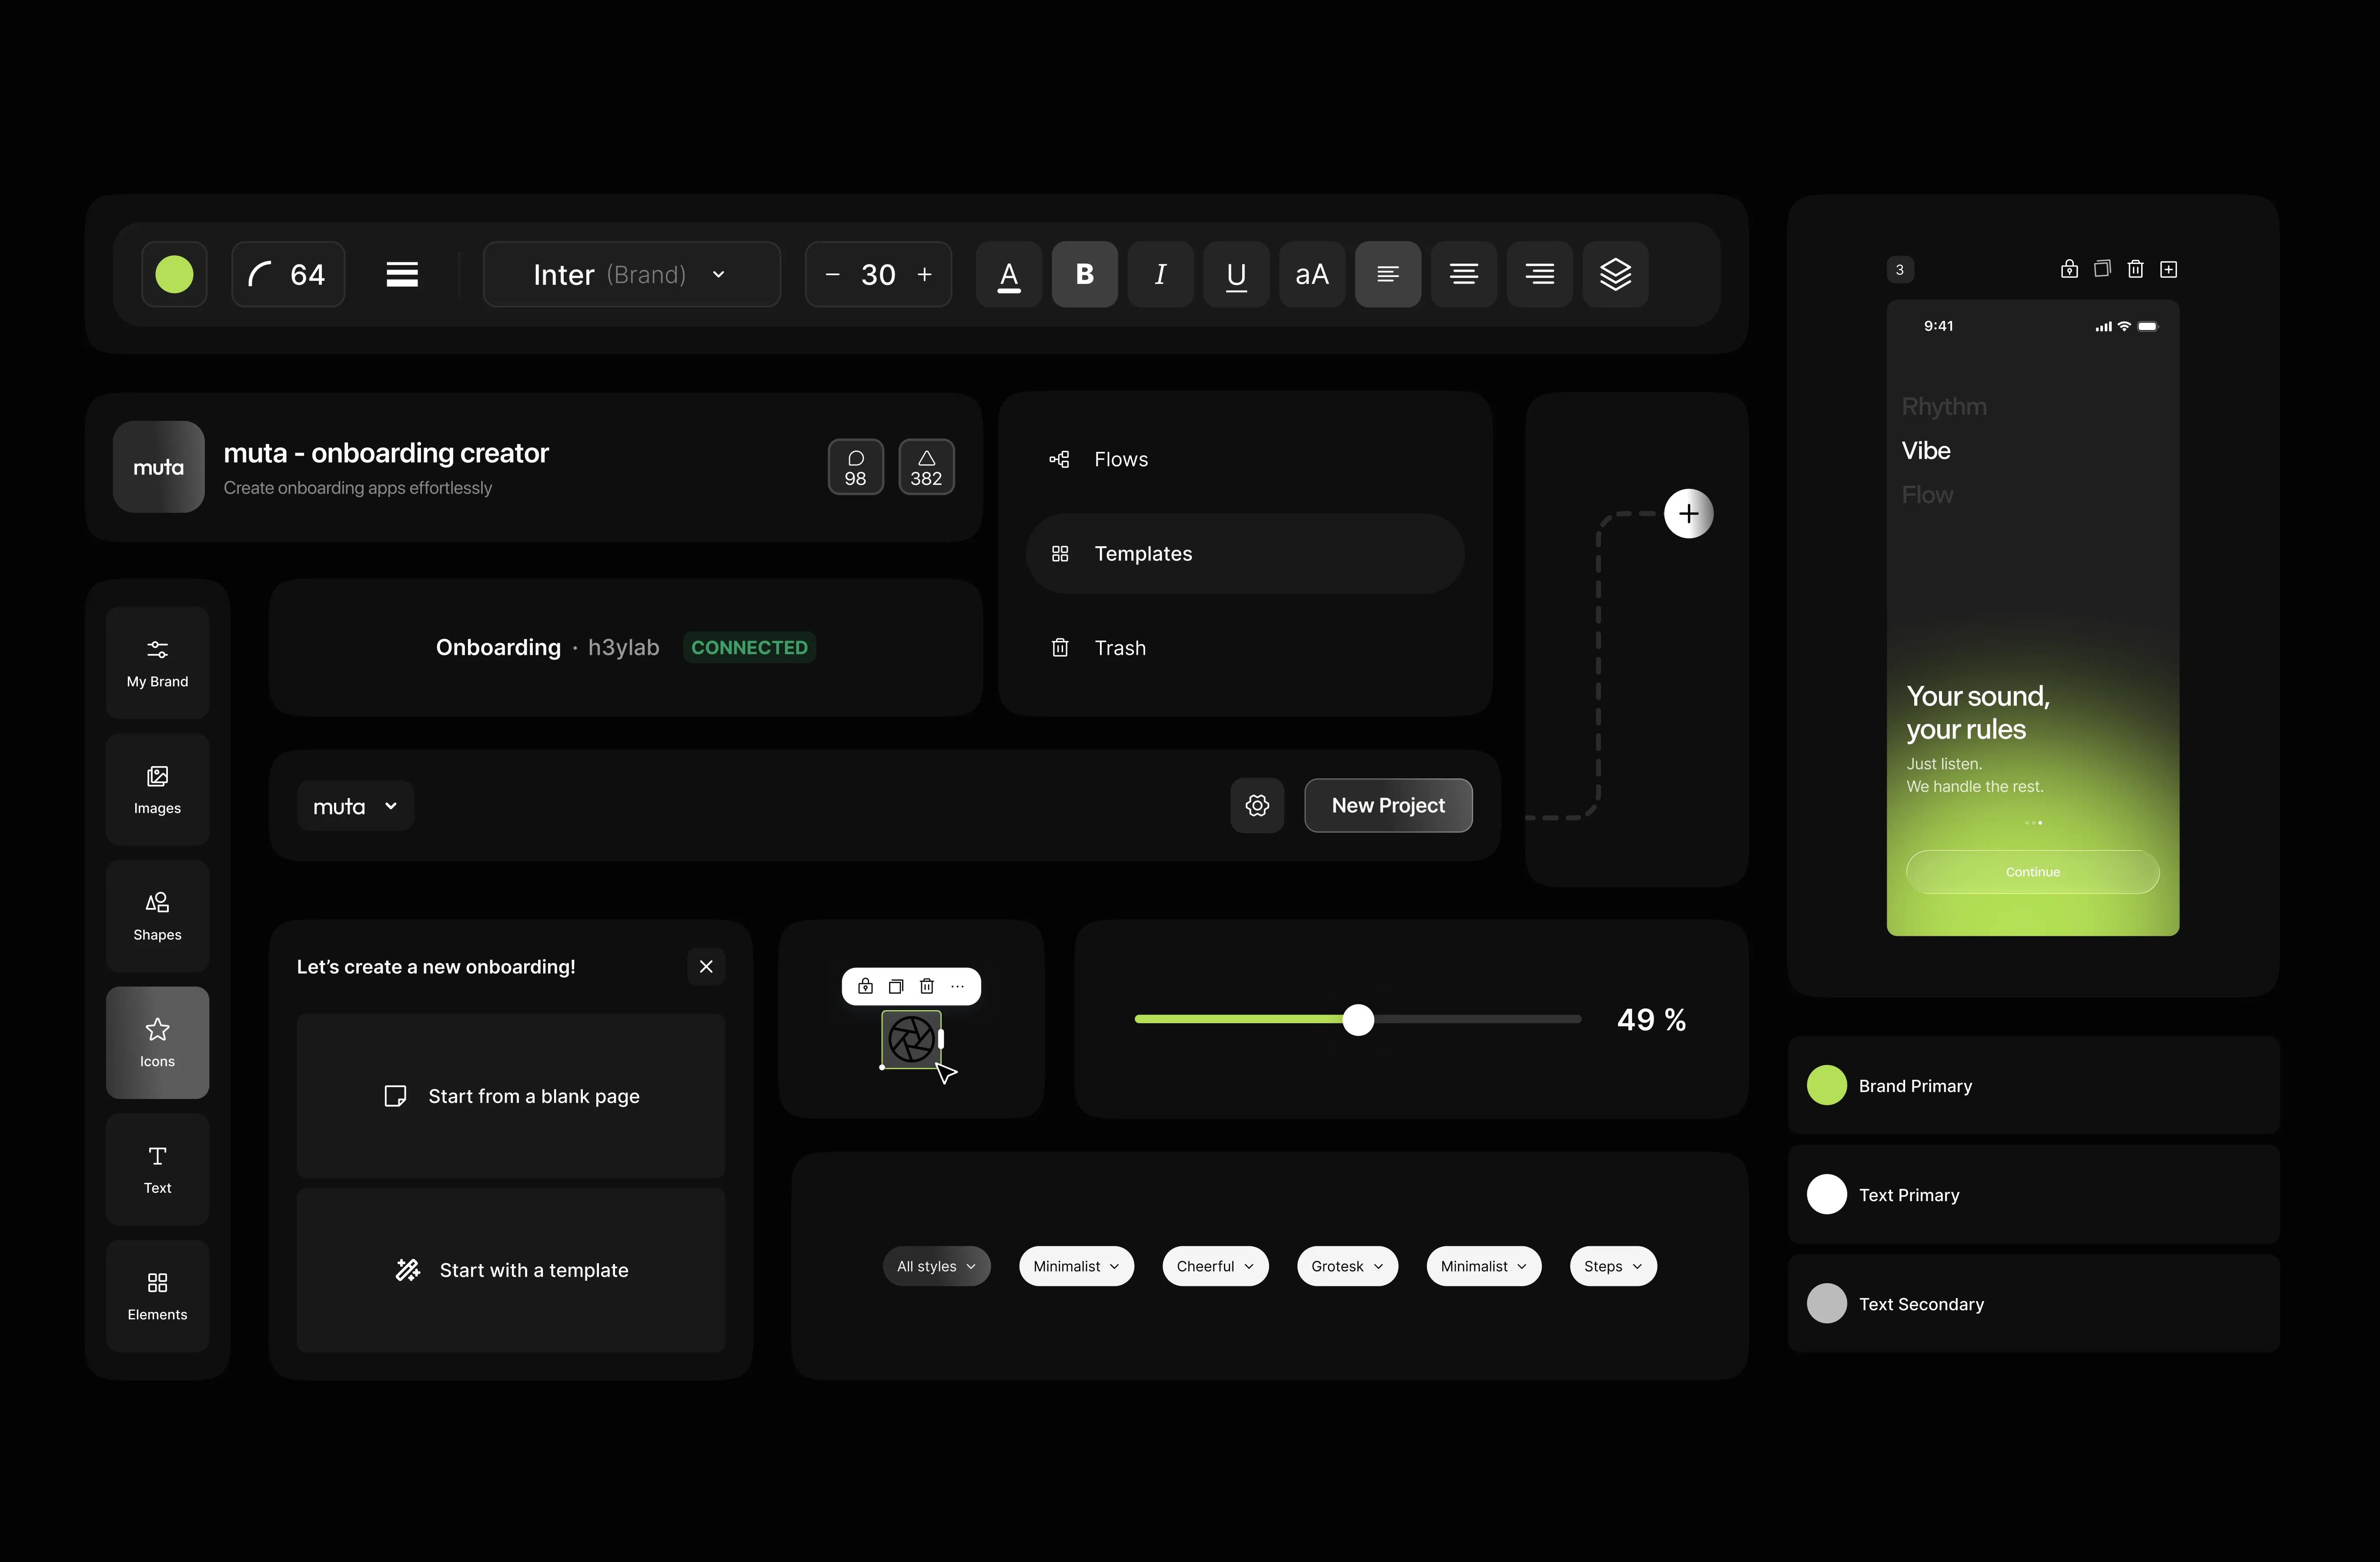
Task: Toggle italic formatting
Action: tap(1160, 274)
